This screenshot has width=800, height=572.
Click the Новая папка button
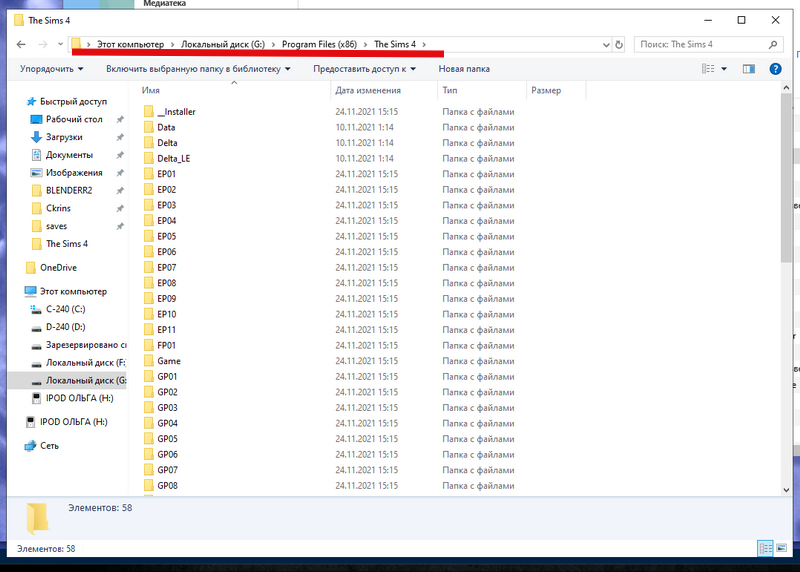[464, 69]
